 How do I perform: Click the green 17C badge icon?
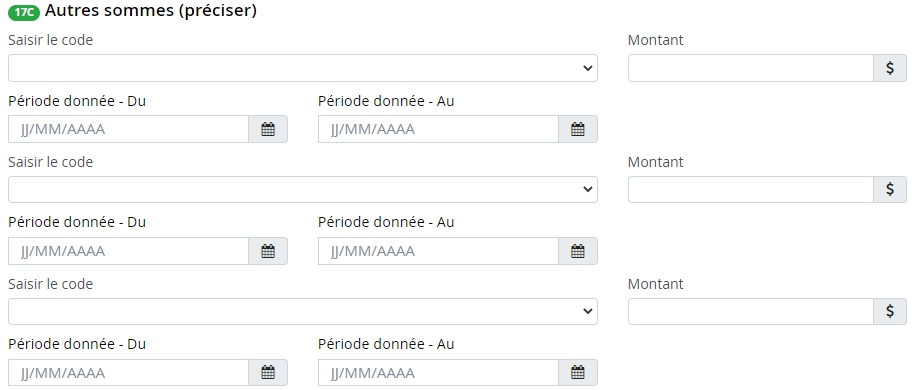[24, 12]
